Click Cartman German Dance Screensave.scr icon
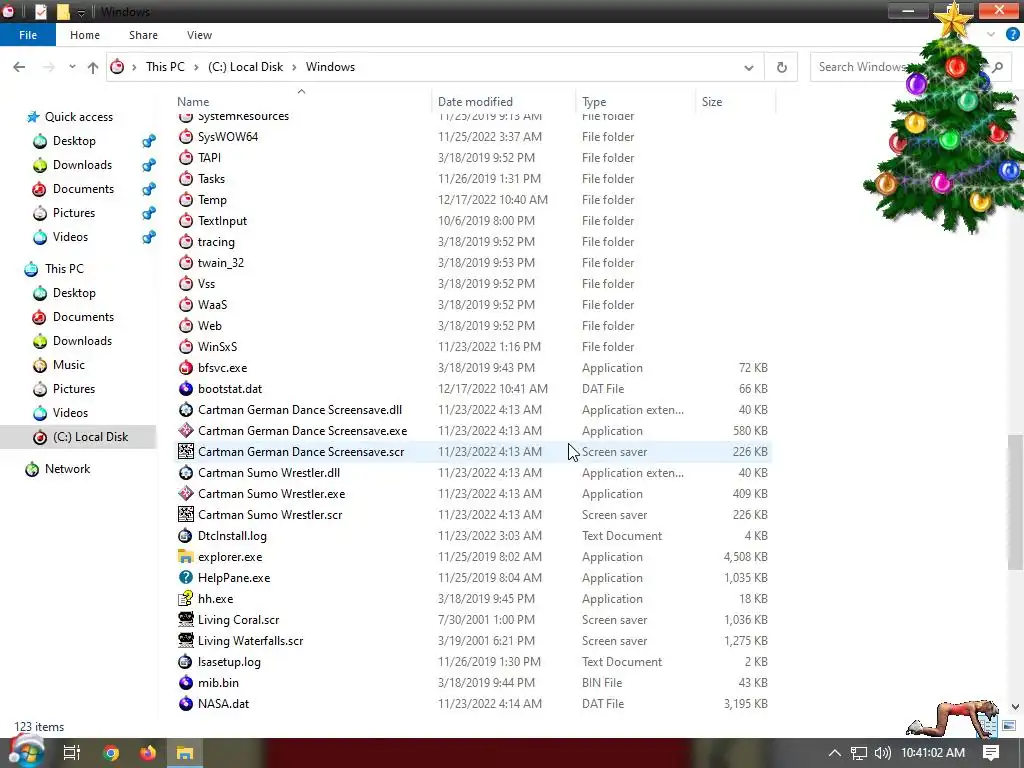 click(186, 451)
